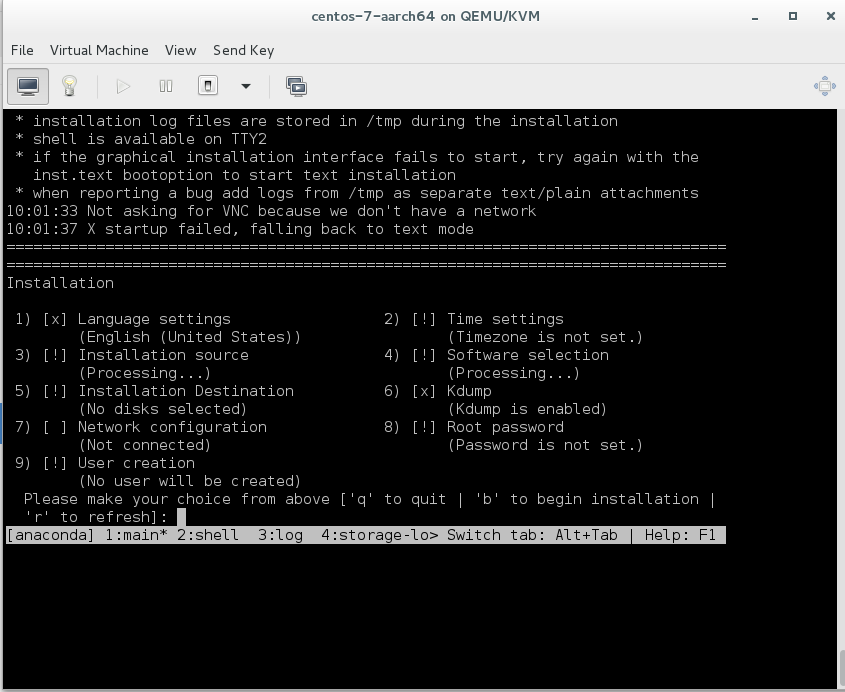845x692 pixels.
Task: Open the File menu
Action: pyautogui.click(x=22, y=50)
